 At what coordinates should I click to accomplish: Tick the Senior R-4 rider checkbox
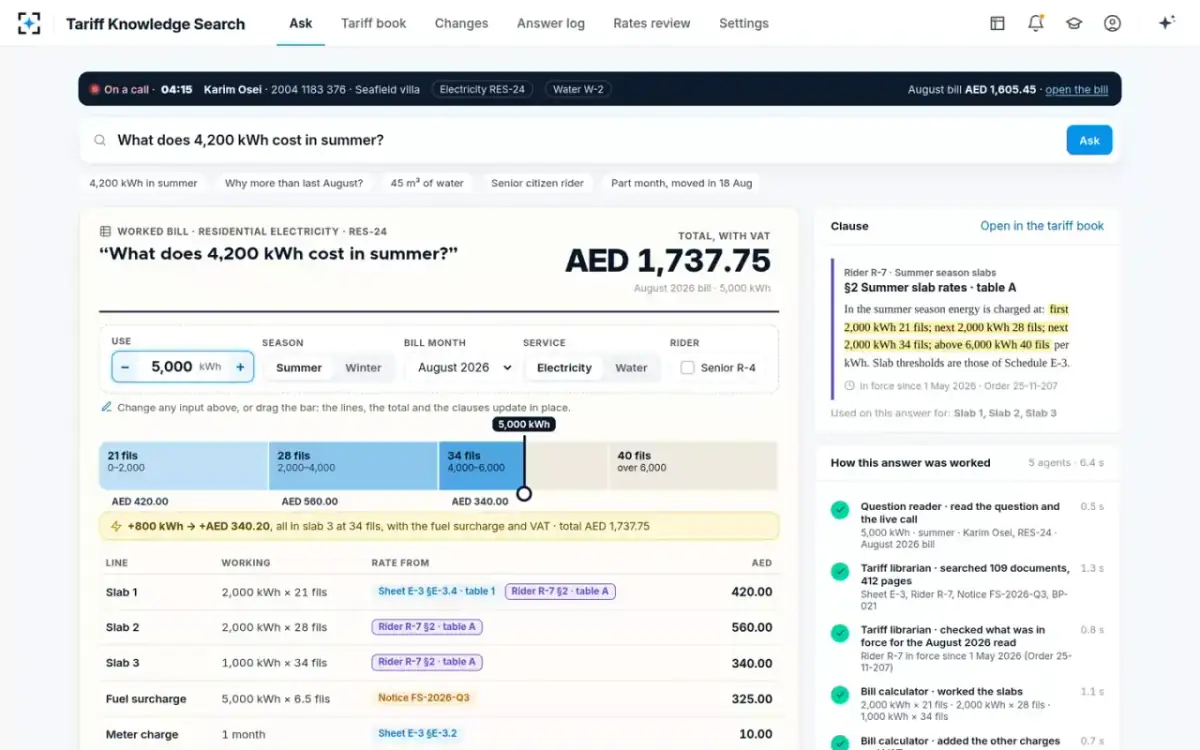click(687, 367)
